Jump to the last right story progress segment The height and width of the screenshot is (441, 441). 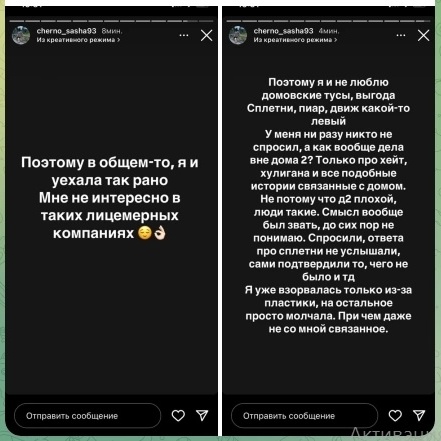pos(423,21)
